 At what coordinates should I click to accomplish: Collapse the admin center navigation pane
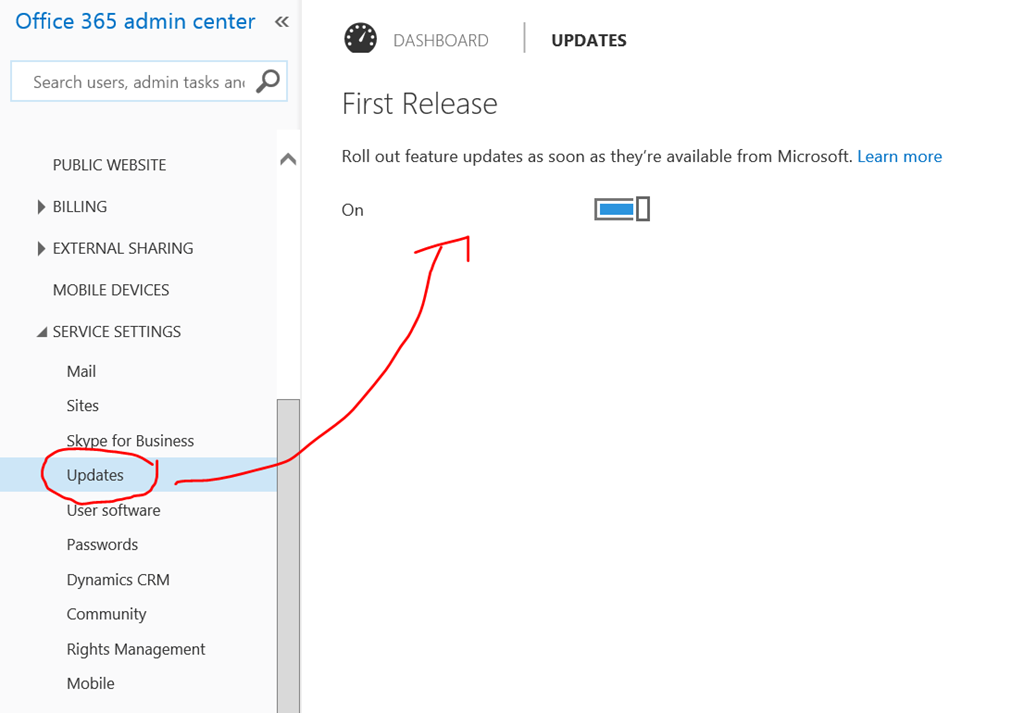click(x=282, y=22)
